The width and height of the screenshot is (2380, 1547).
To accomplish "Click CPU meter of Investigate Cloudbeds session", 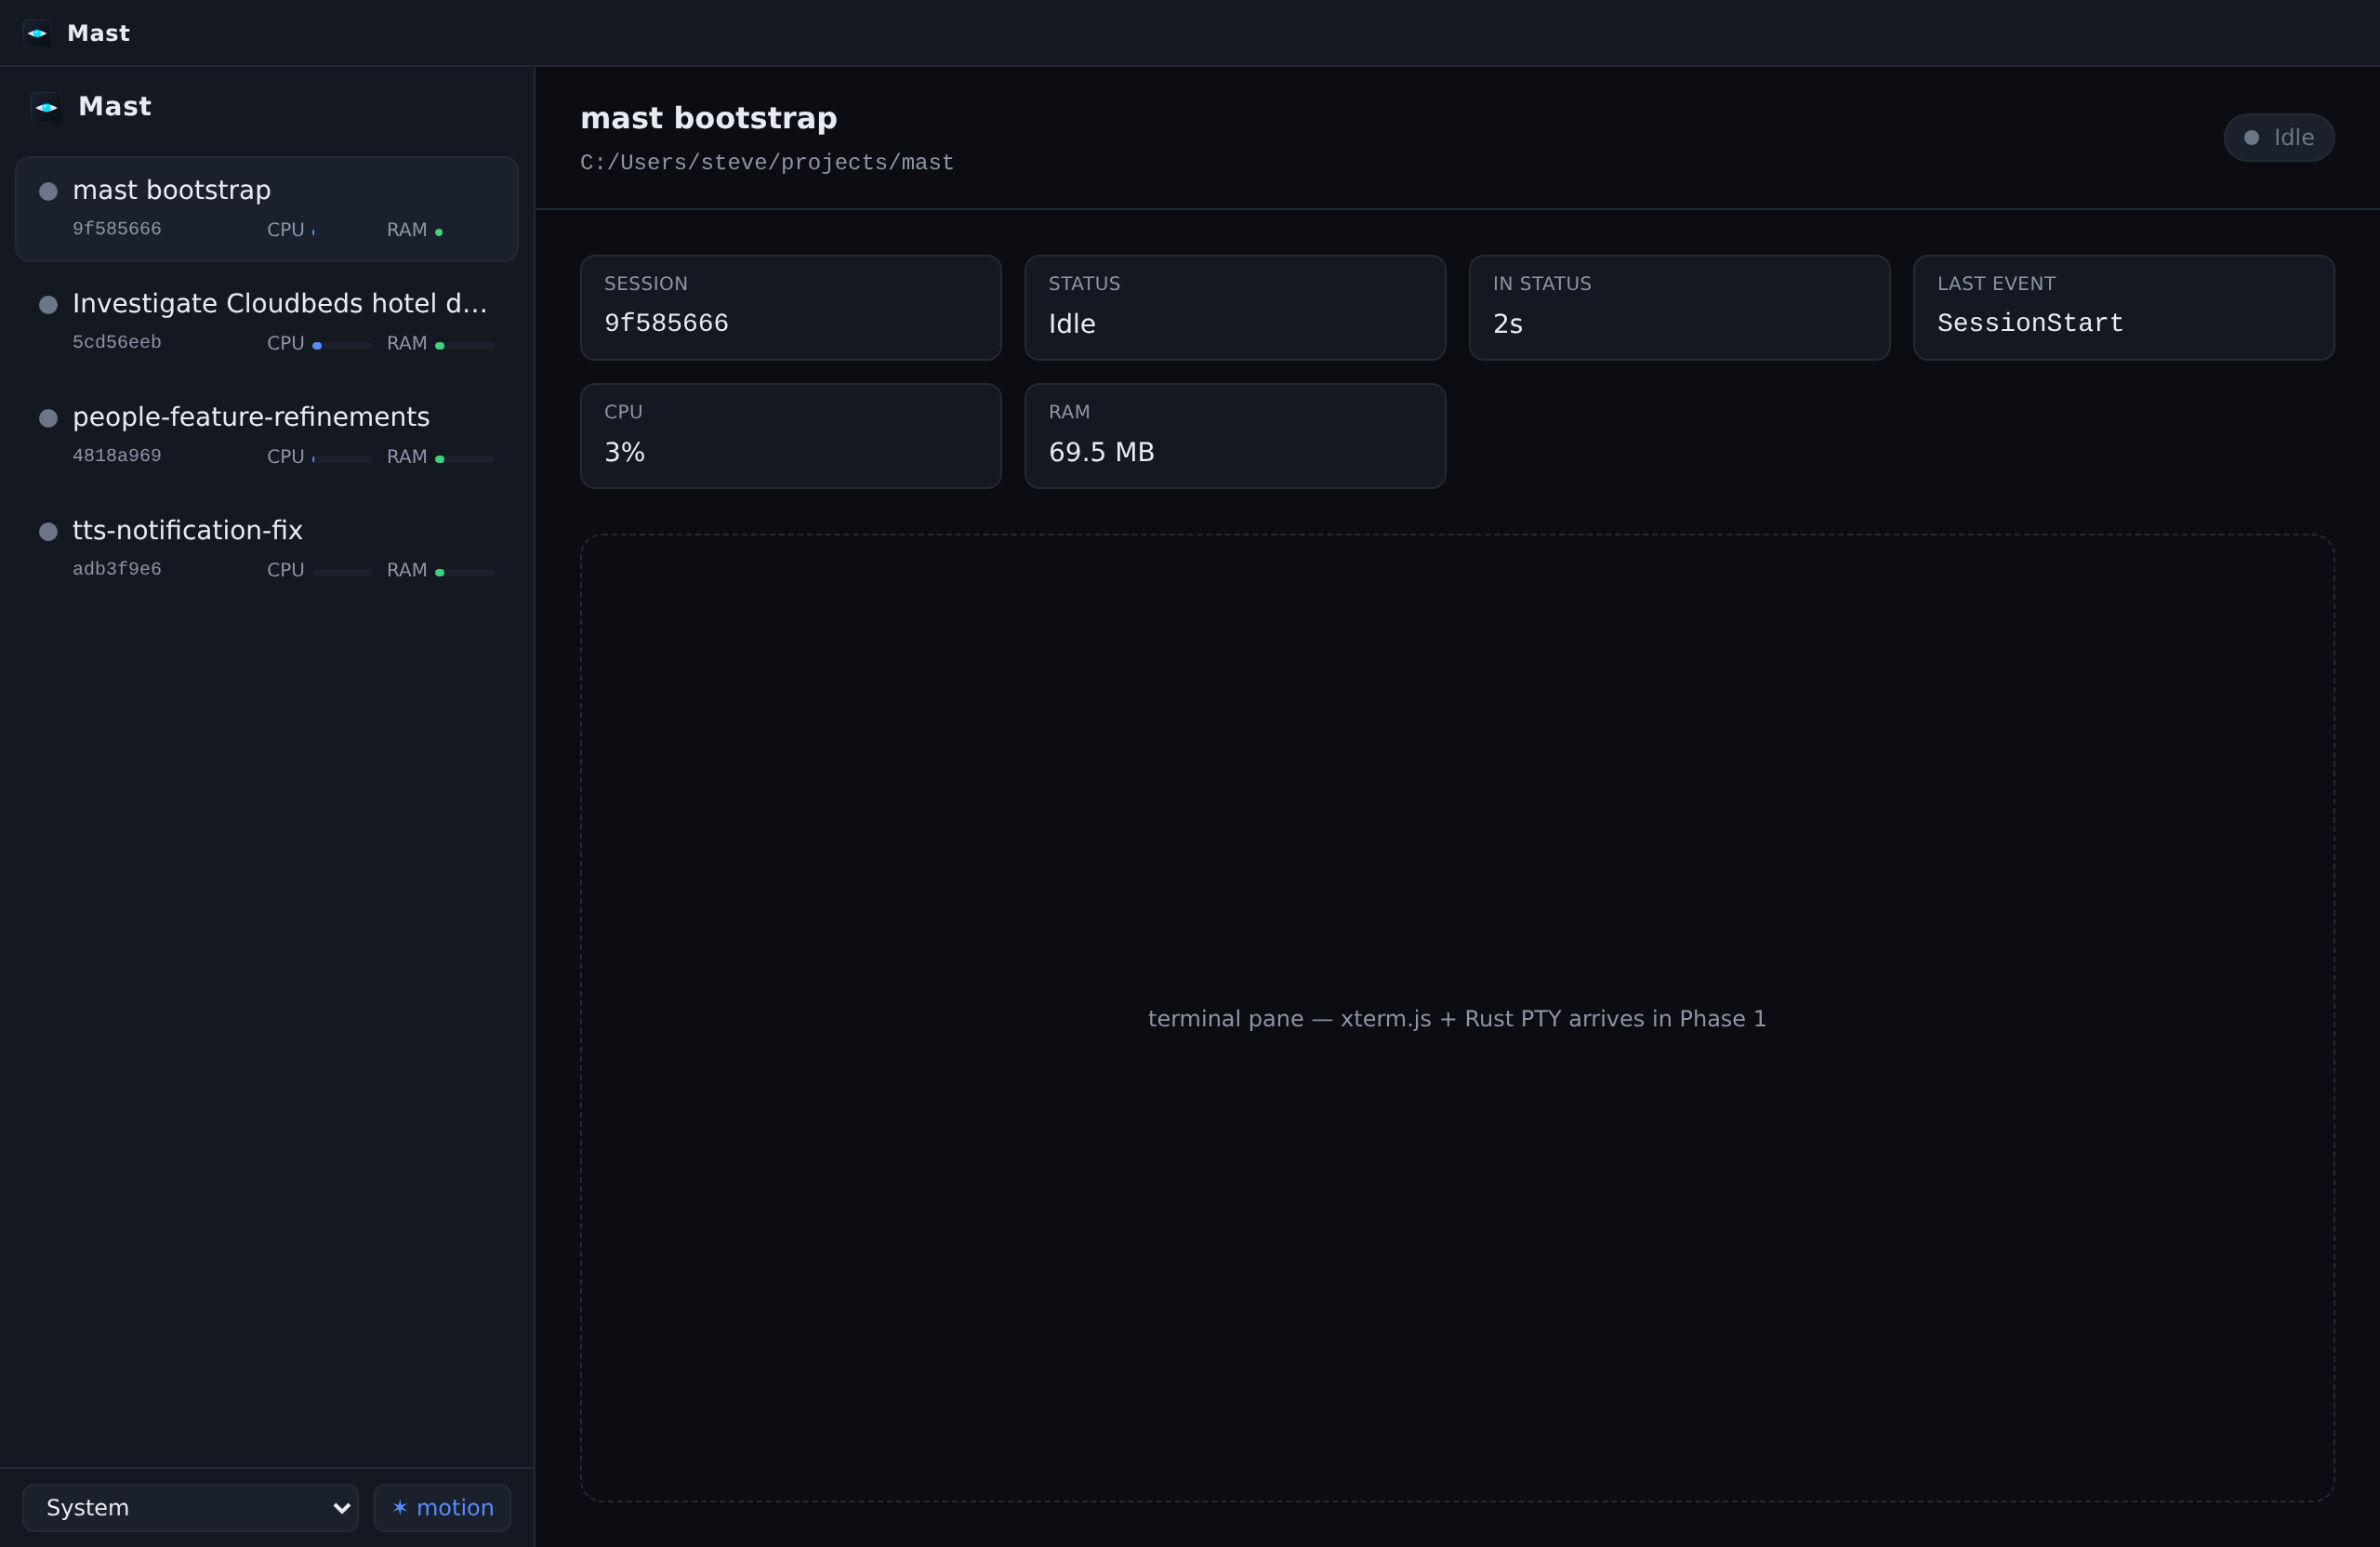I will pyautogui.click(x=342, y=345).
